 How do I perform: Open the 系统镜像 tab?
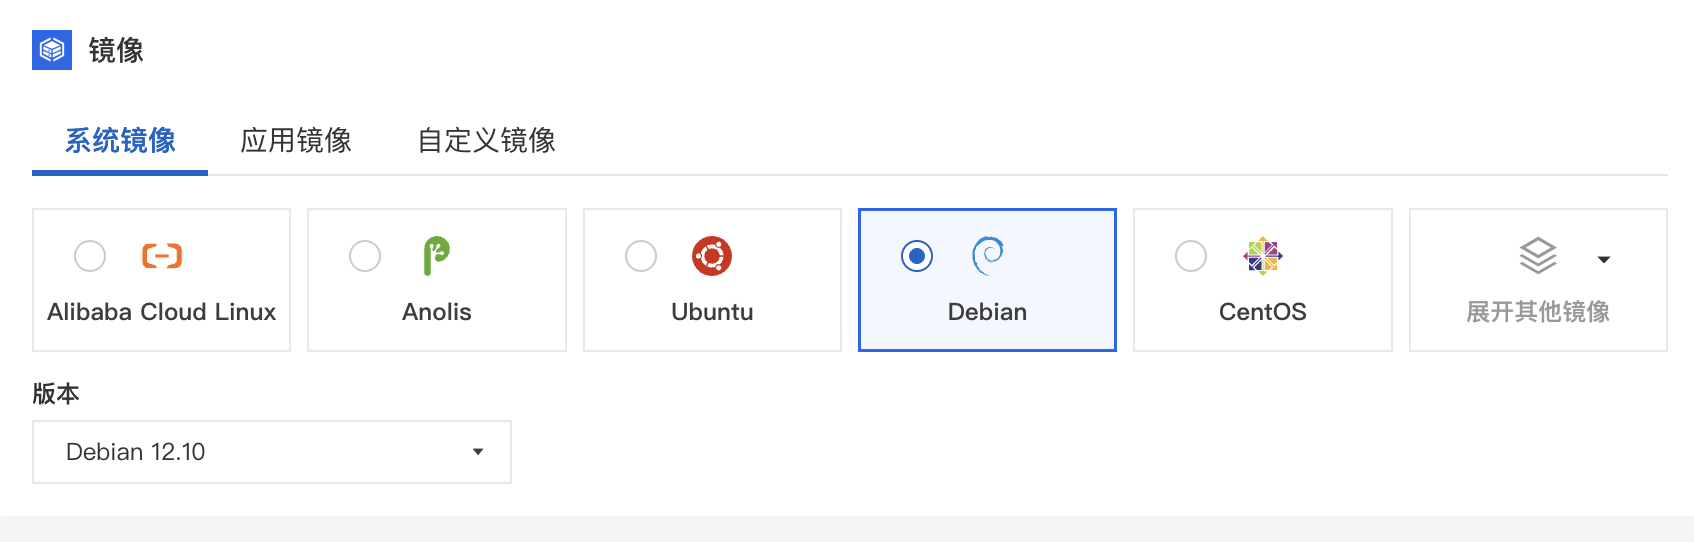(120, 140)
